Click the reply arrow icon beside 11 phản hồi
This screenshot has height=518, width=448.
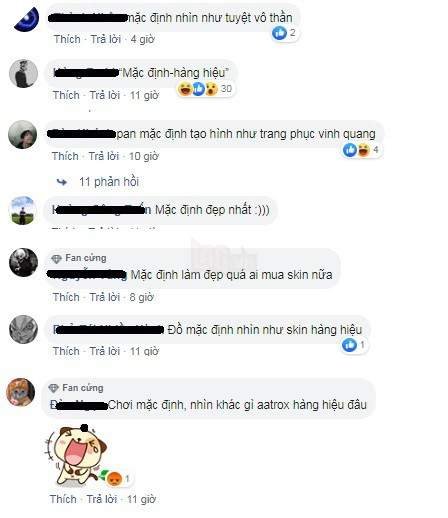[x=62, y=182]
